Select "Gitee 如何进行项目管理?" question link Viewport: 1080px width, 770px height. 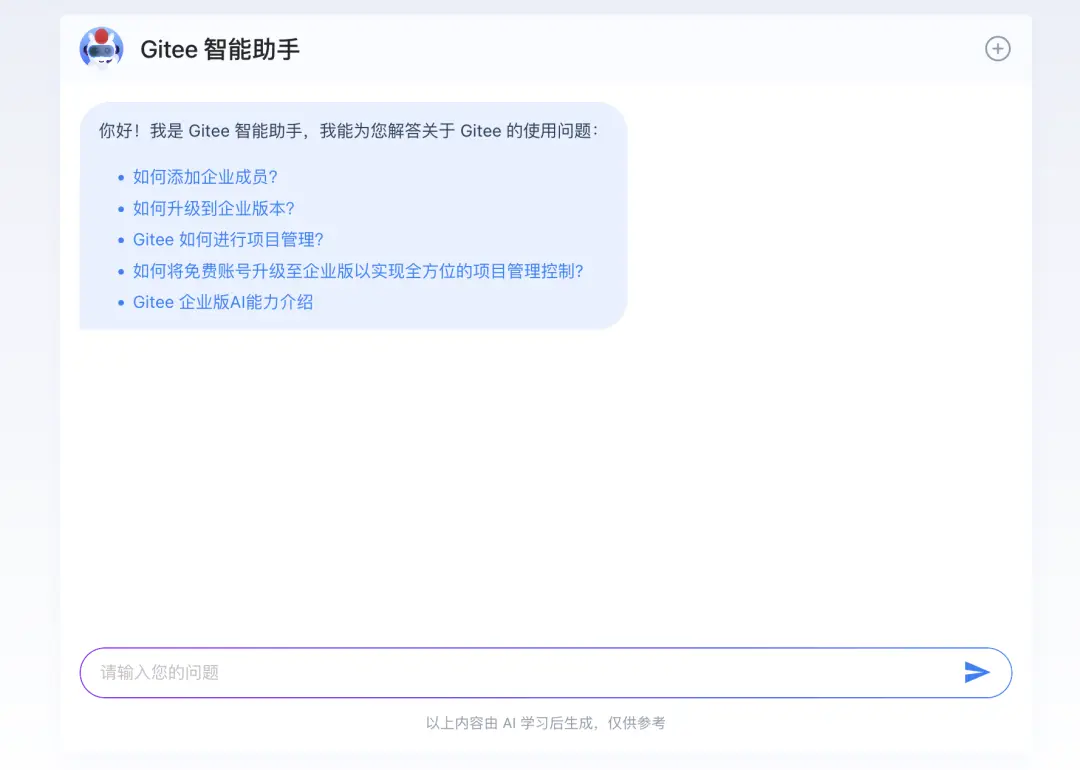click(x=228, y=240)
